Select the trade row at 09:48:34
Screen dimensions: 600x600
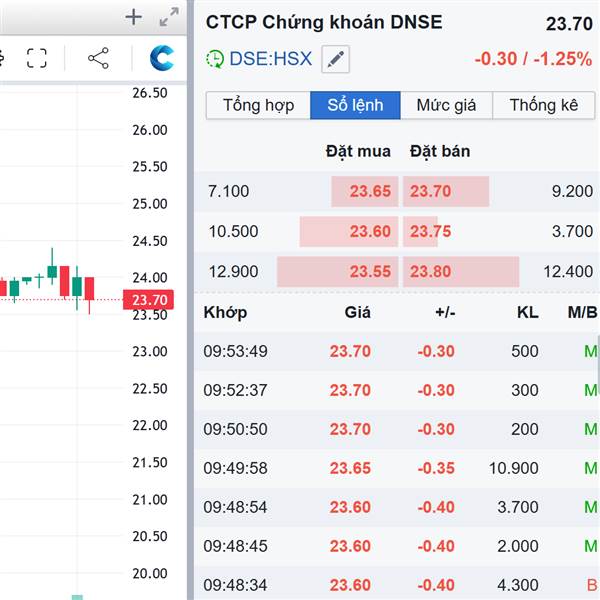(396, 583)
